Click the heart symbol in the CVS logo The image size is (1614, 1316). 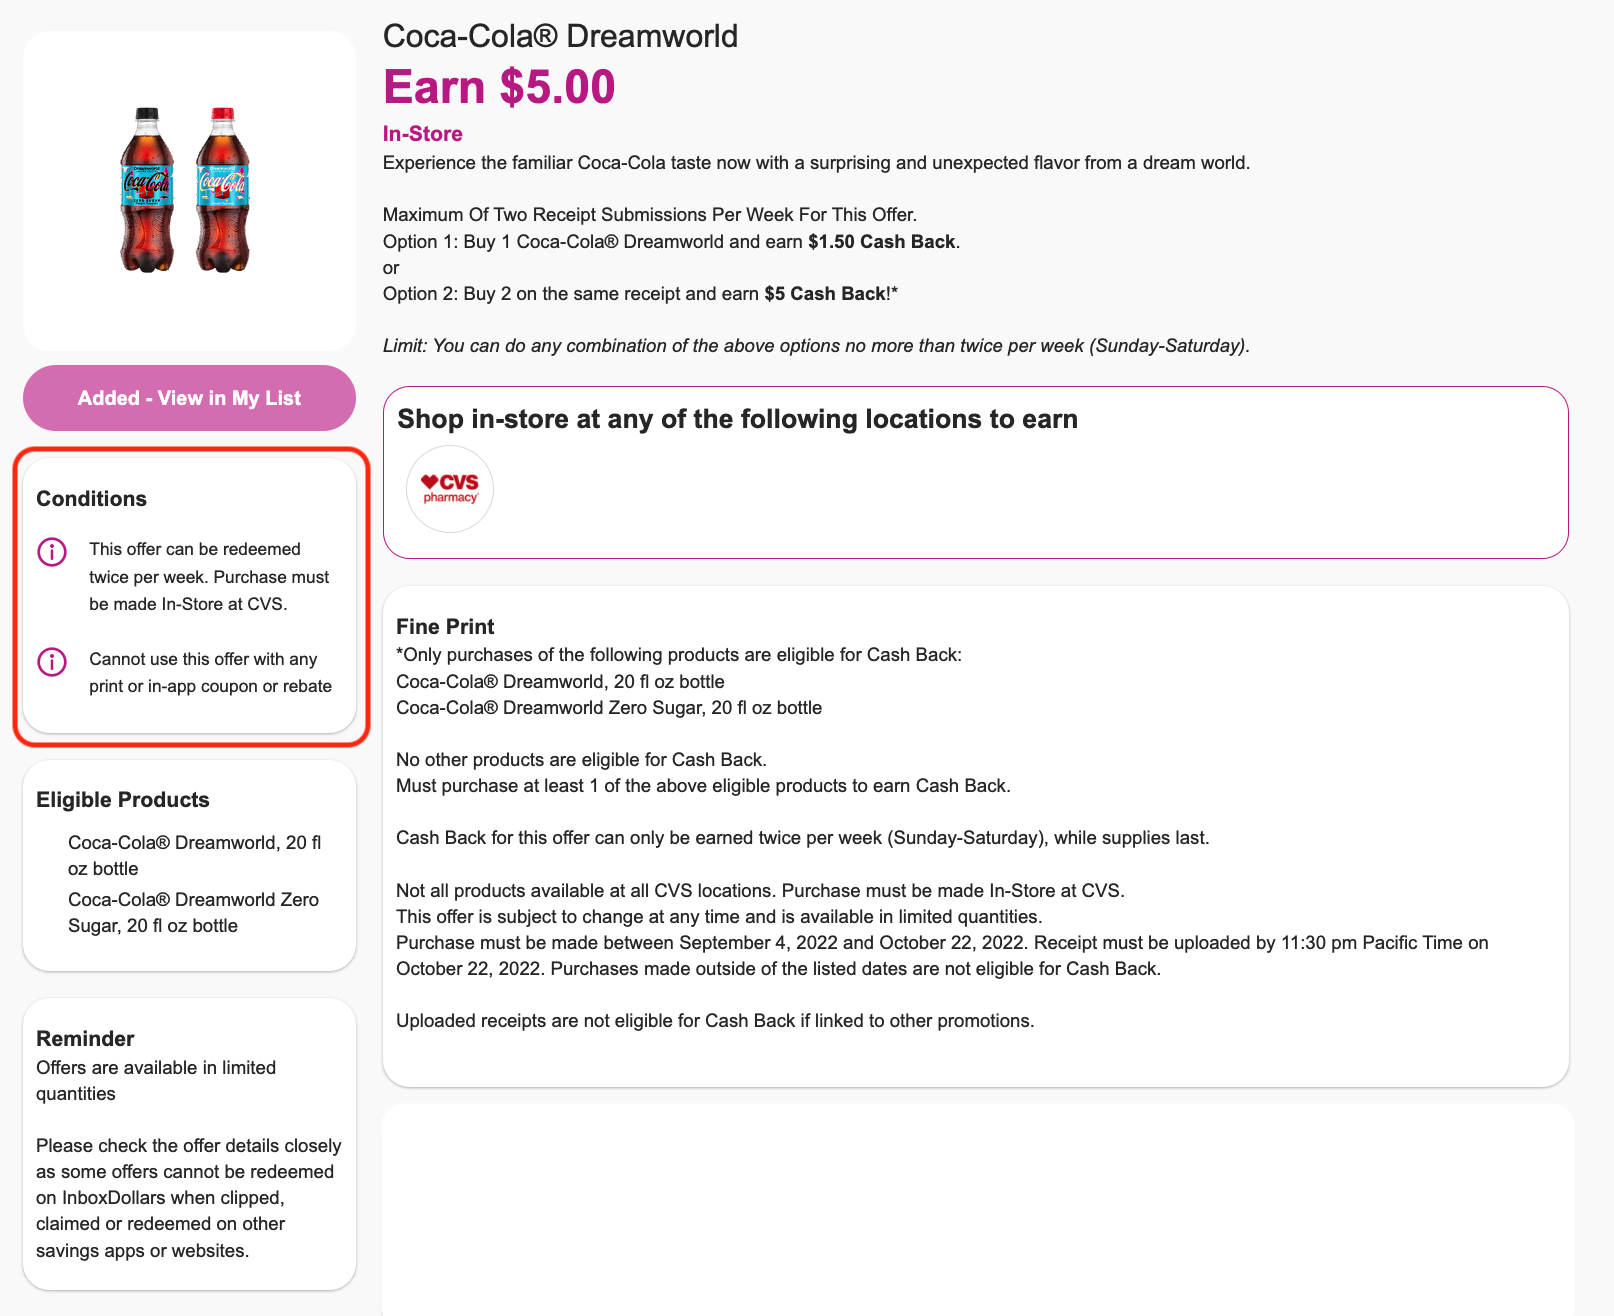click(x=430, y=482)
